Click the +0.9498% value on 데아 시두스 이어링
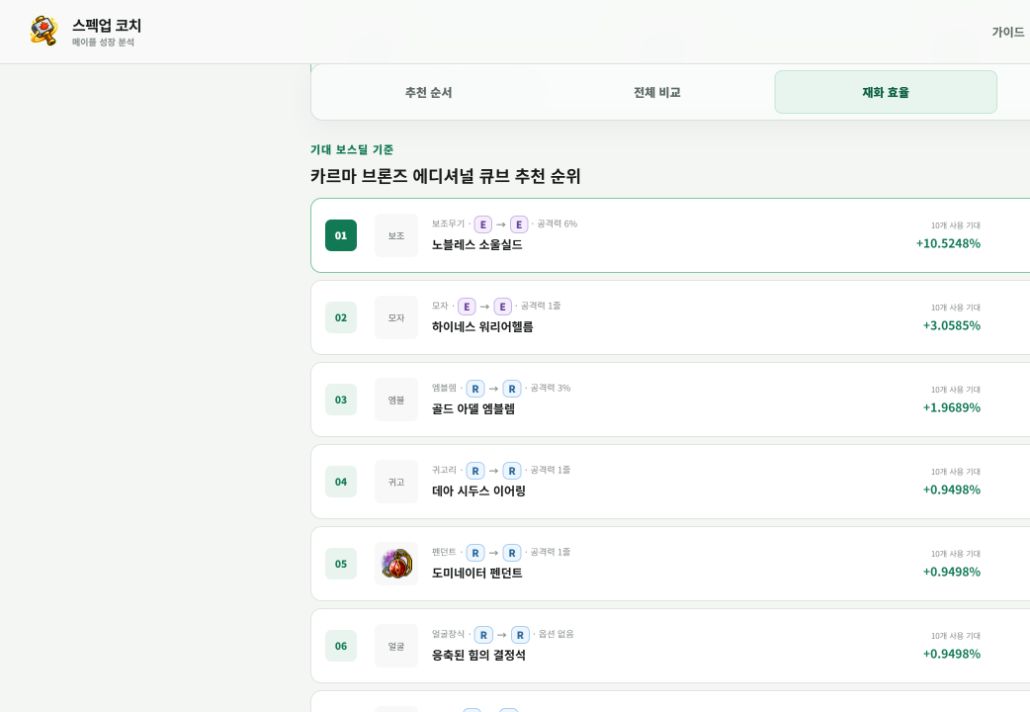 [x=951, y=490]
